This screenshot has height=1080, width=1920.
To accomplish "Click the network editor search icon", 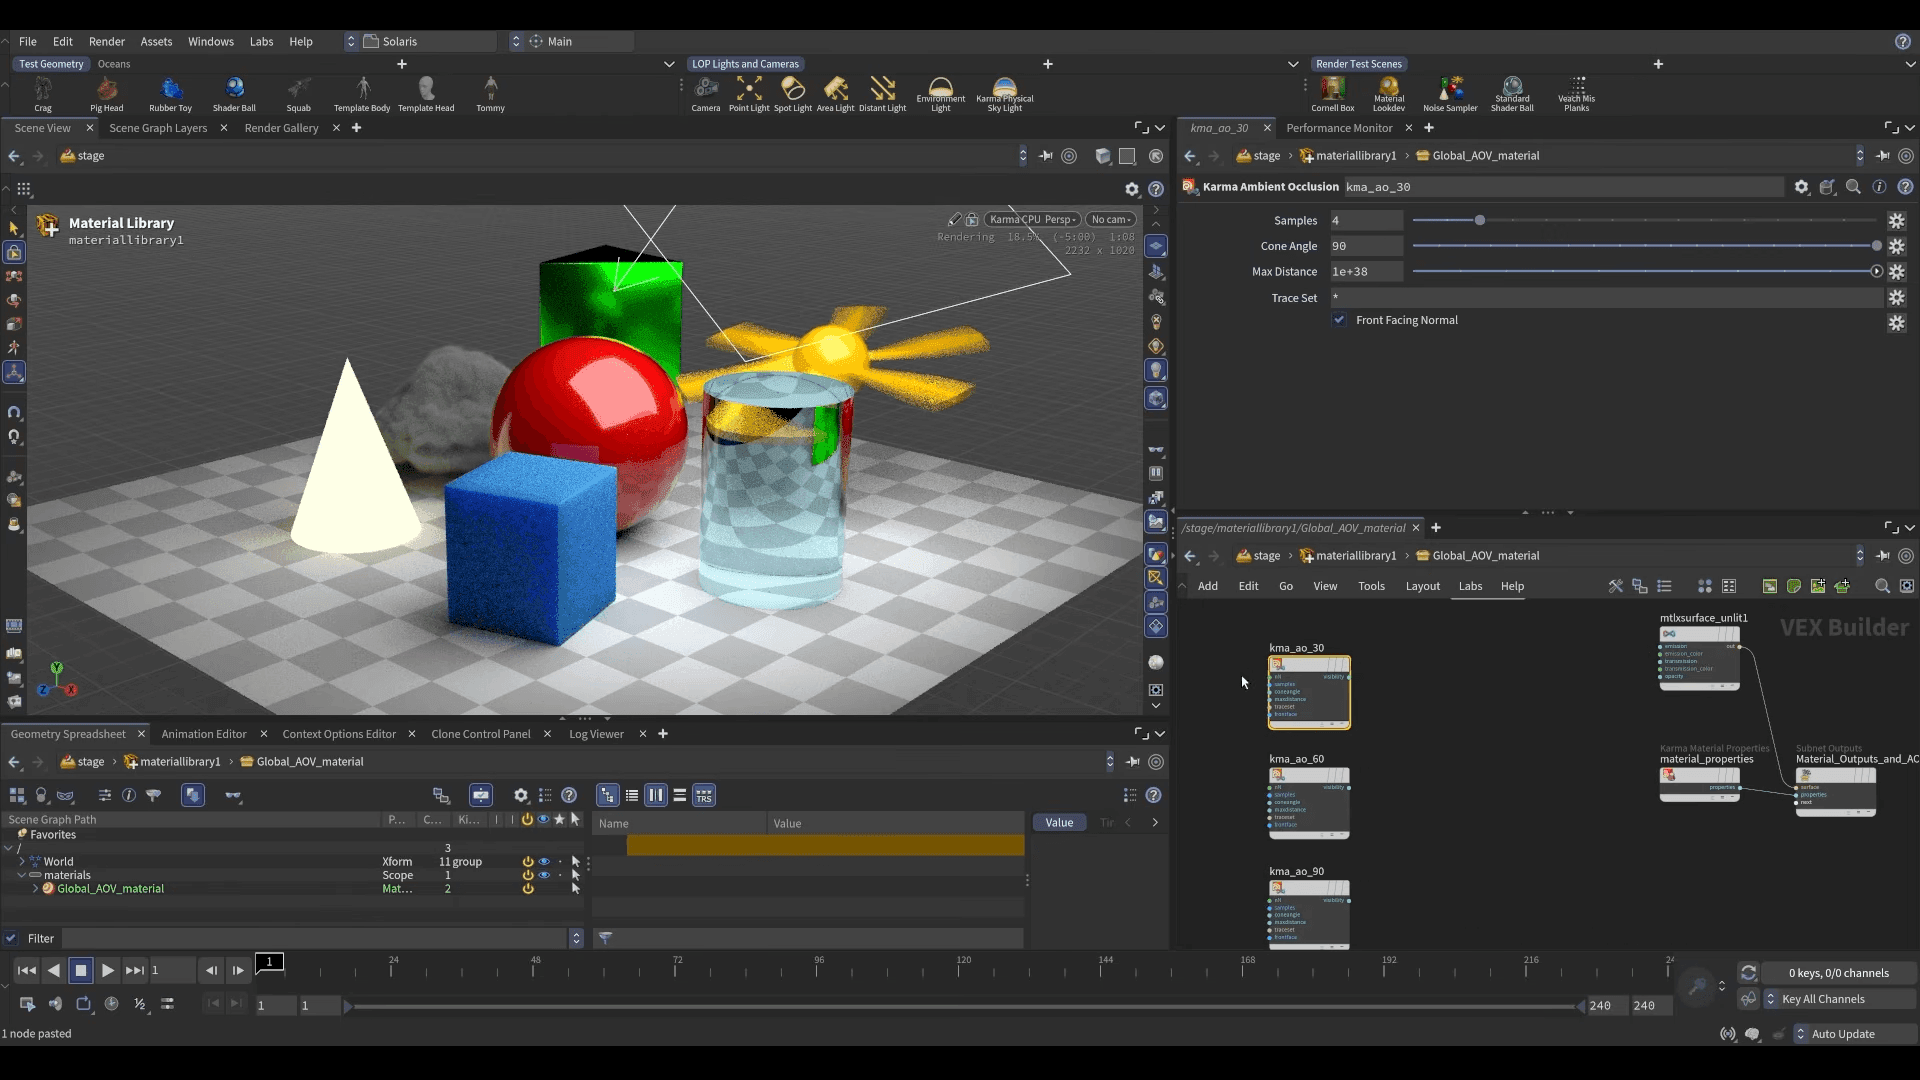I will [x=1882, y=587].
